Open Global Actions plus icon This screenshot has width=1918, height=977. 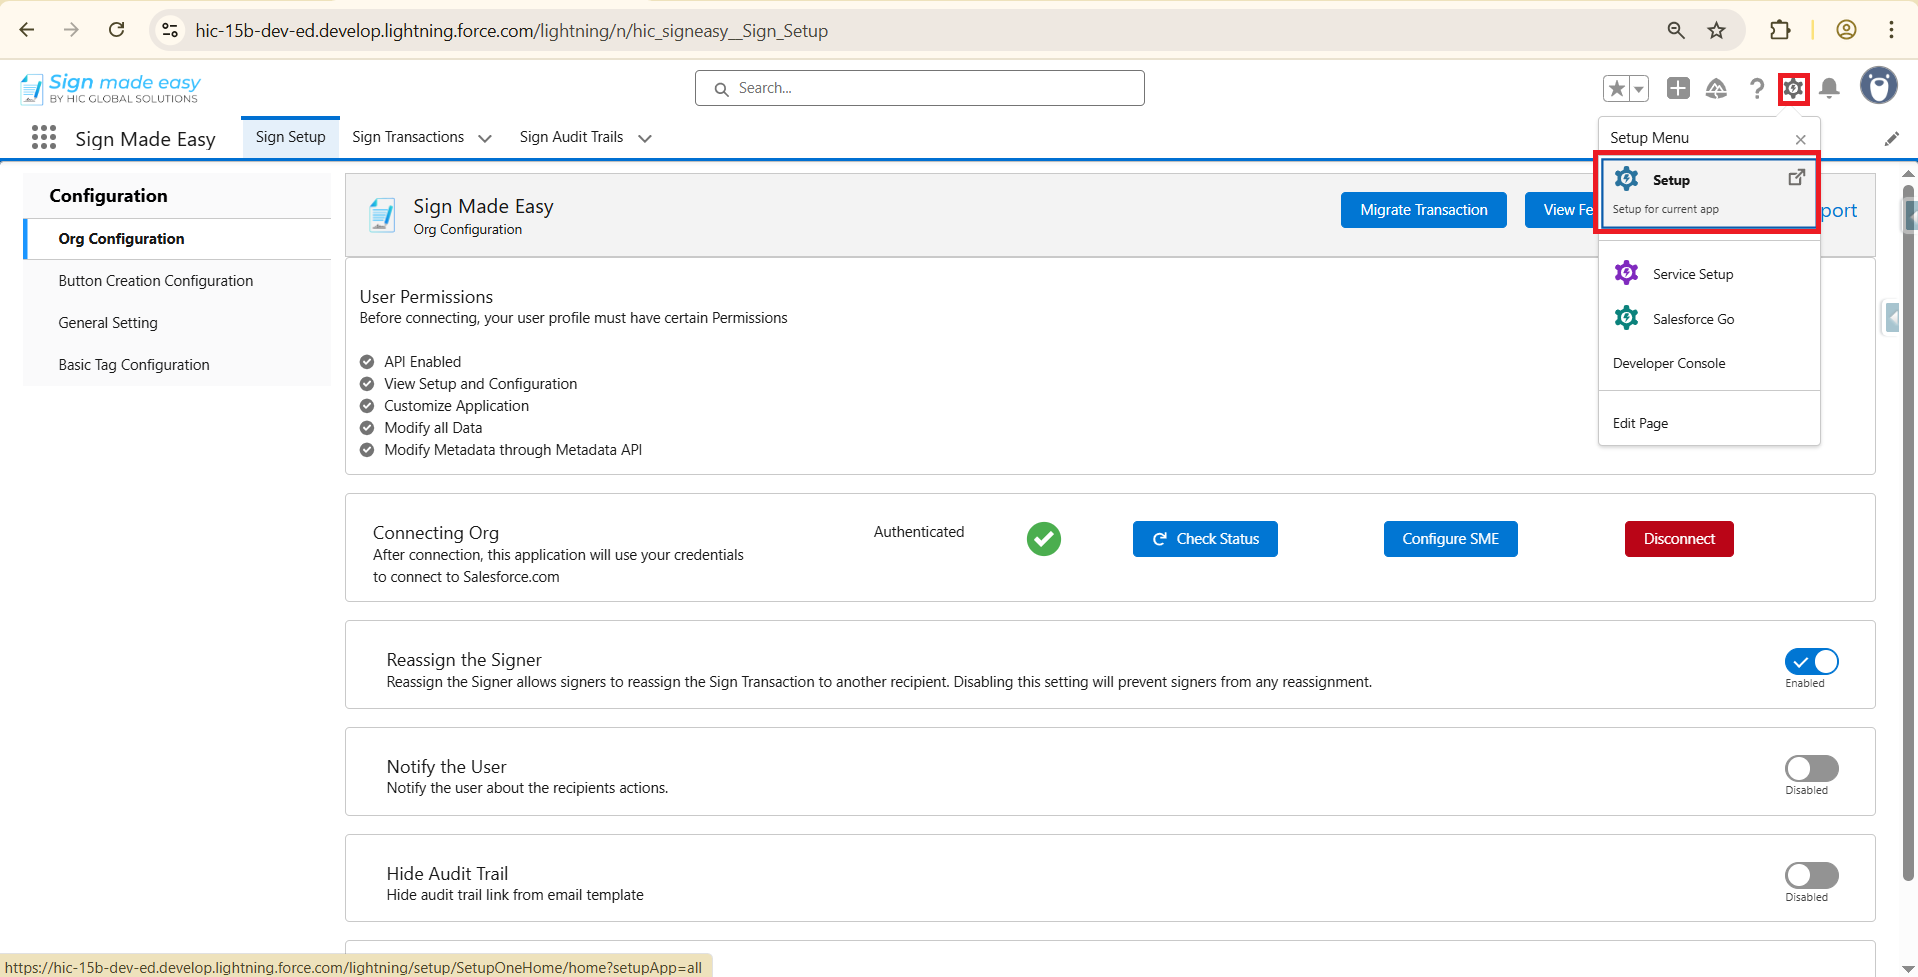(1678, 89)
